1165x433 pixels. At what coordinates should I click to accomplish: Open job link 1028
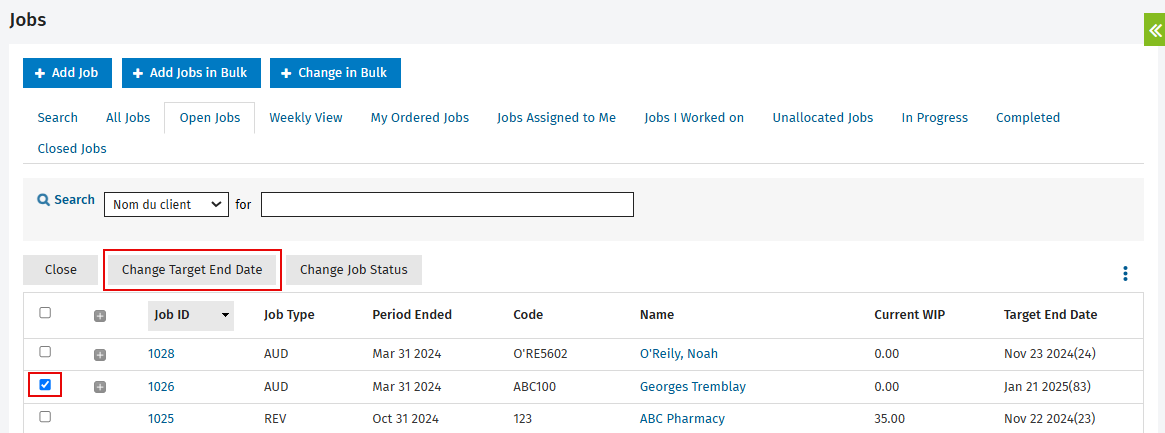(161, 354)
